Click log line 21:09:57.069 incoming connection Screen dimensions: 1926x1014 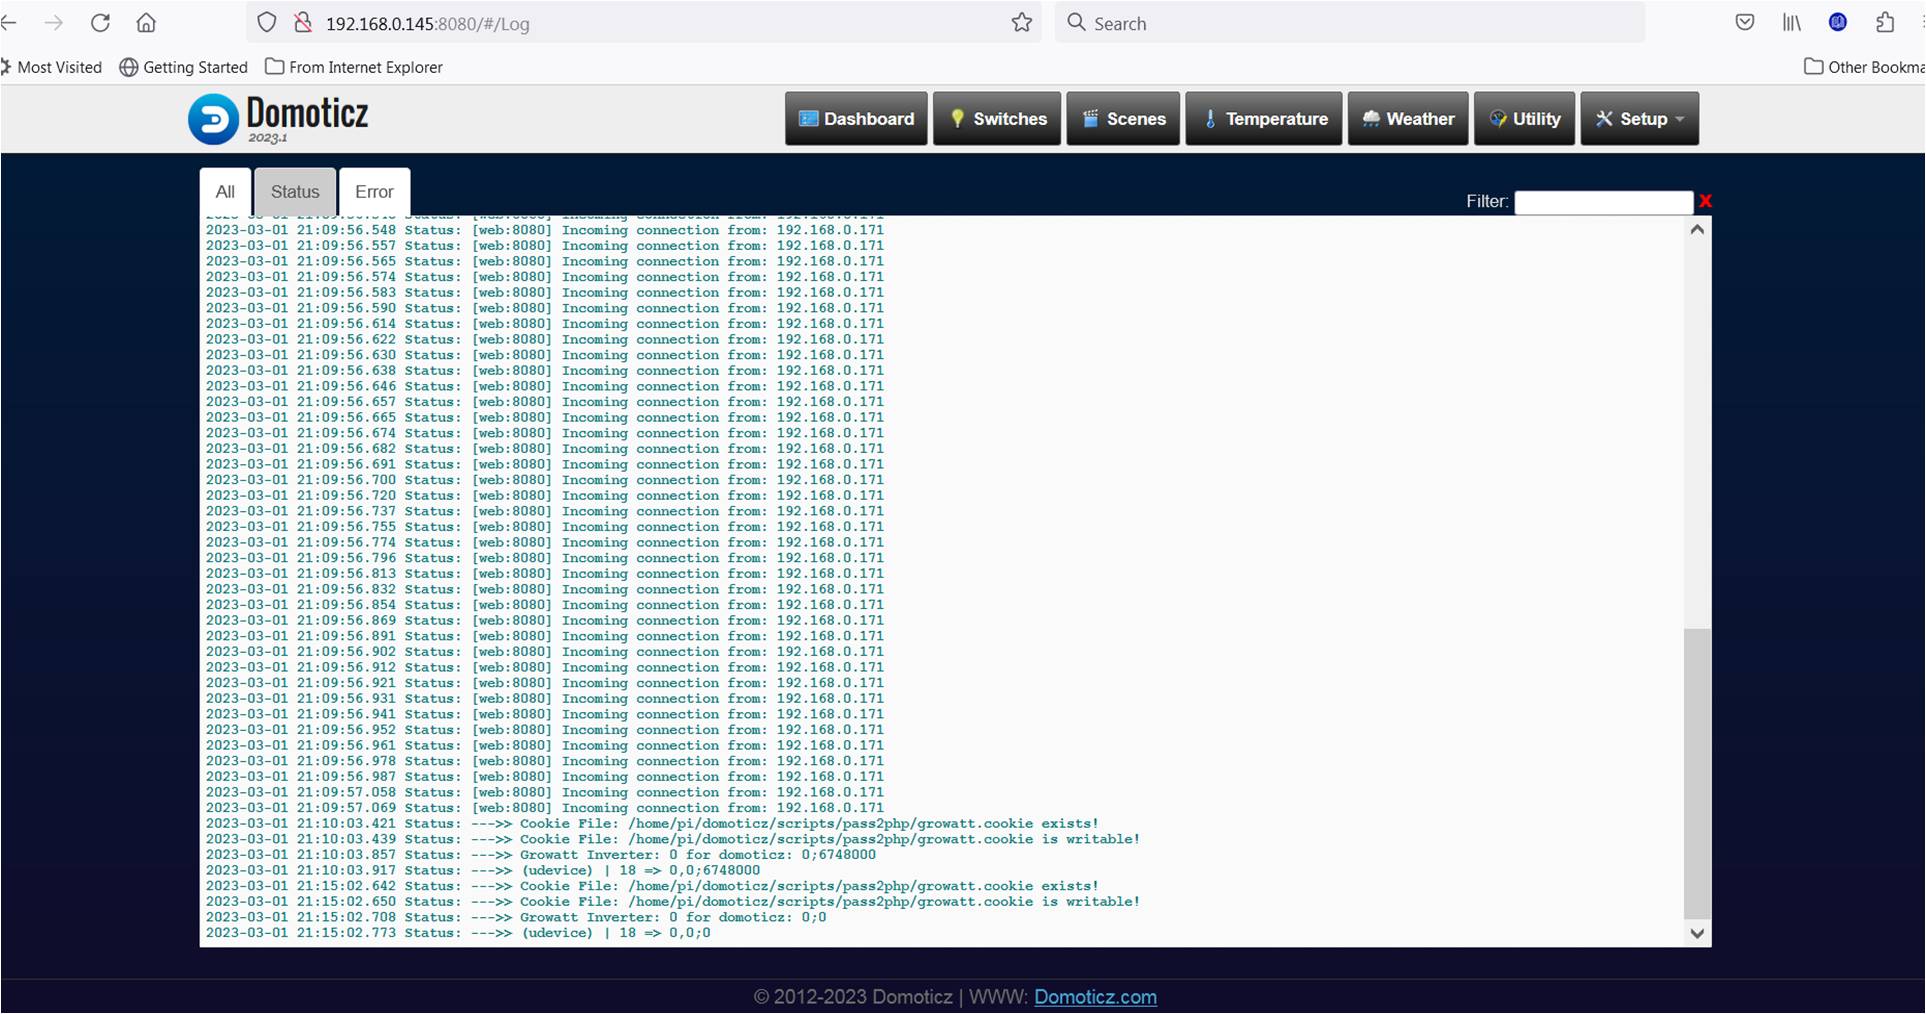tap(545, 808)
